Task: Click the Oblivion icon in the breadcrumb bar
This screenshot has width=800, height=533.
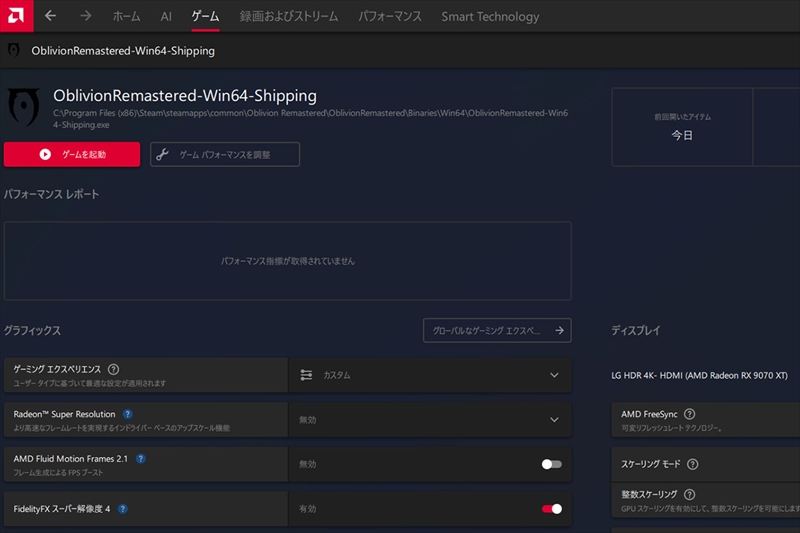Action: point(14,50)
